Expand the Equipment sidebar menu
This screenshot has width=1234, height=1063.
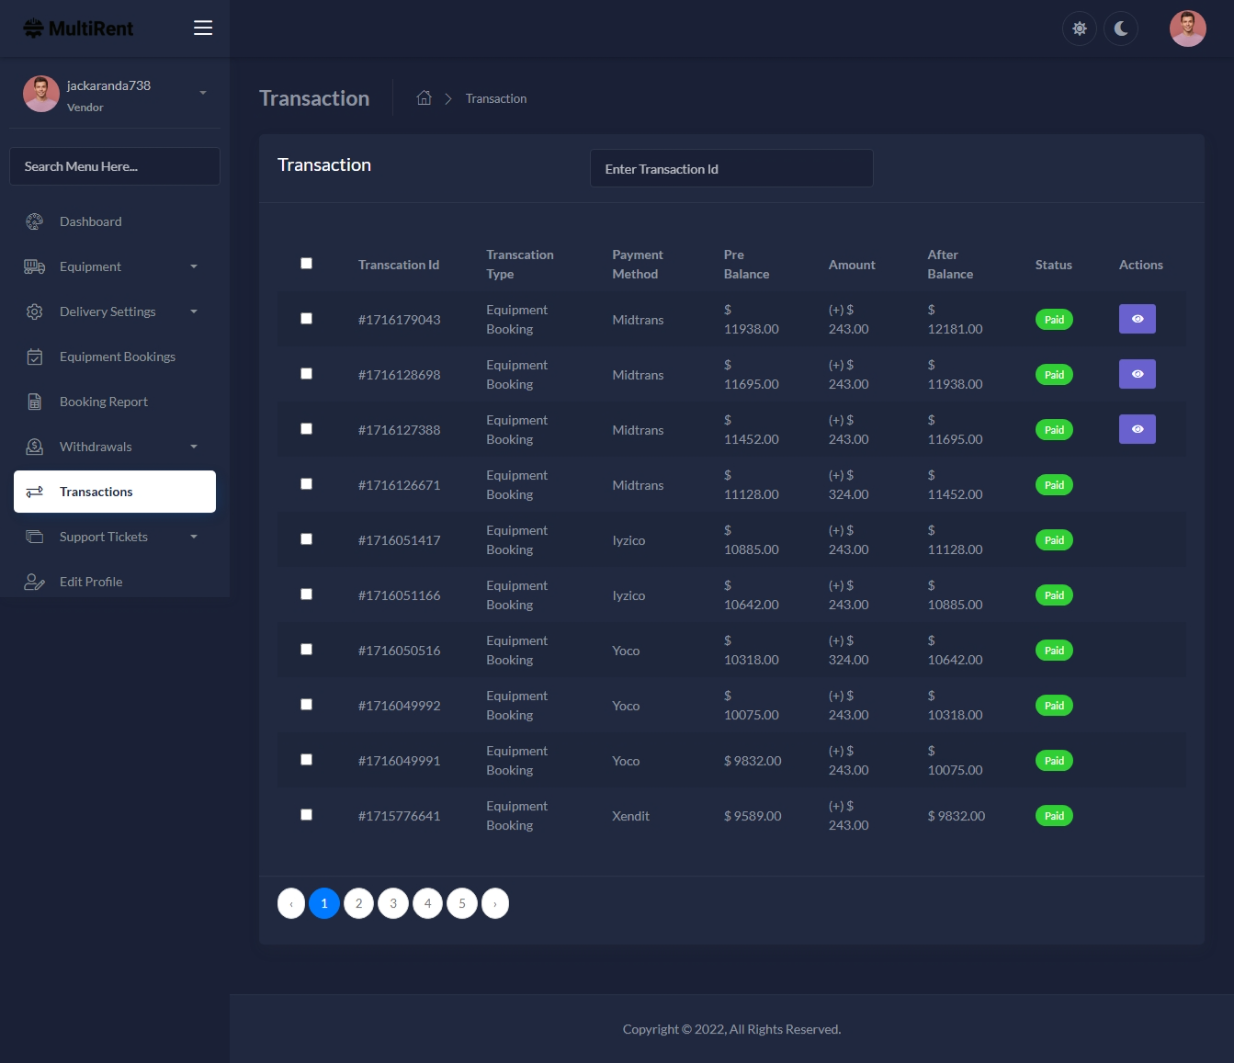pyautogui.click(x=115, y=267)
